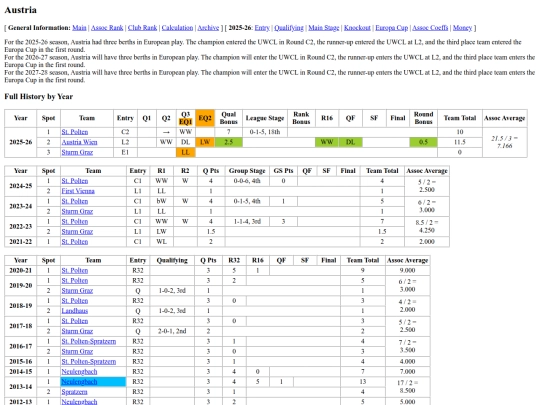Select the '8.5 / 2 = 4.250' average cell
The image size is (540, 405).
427,226
